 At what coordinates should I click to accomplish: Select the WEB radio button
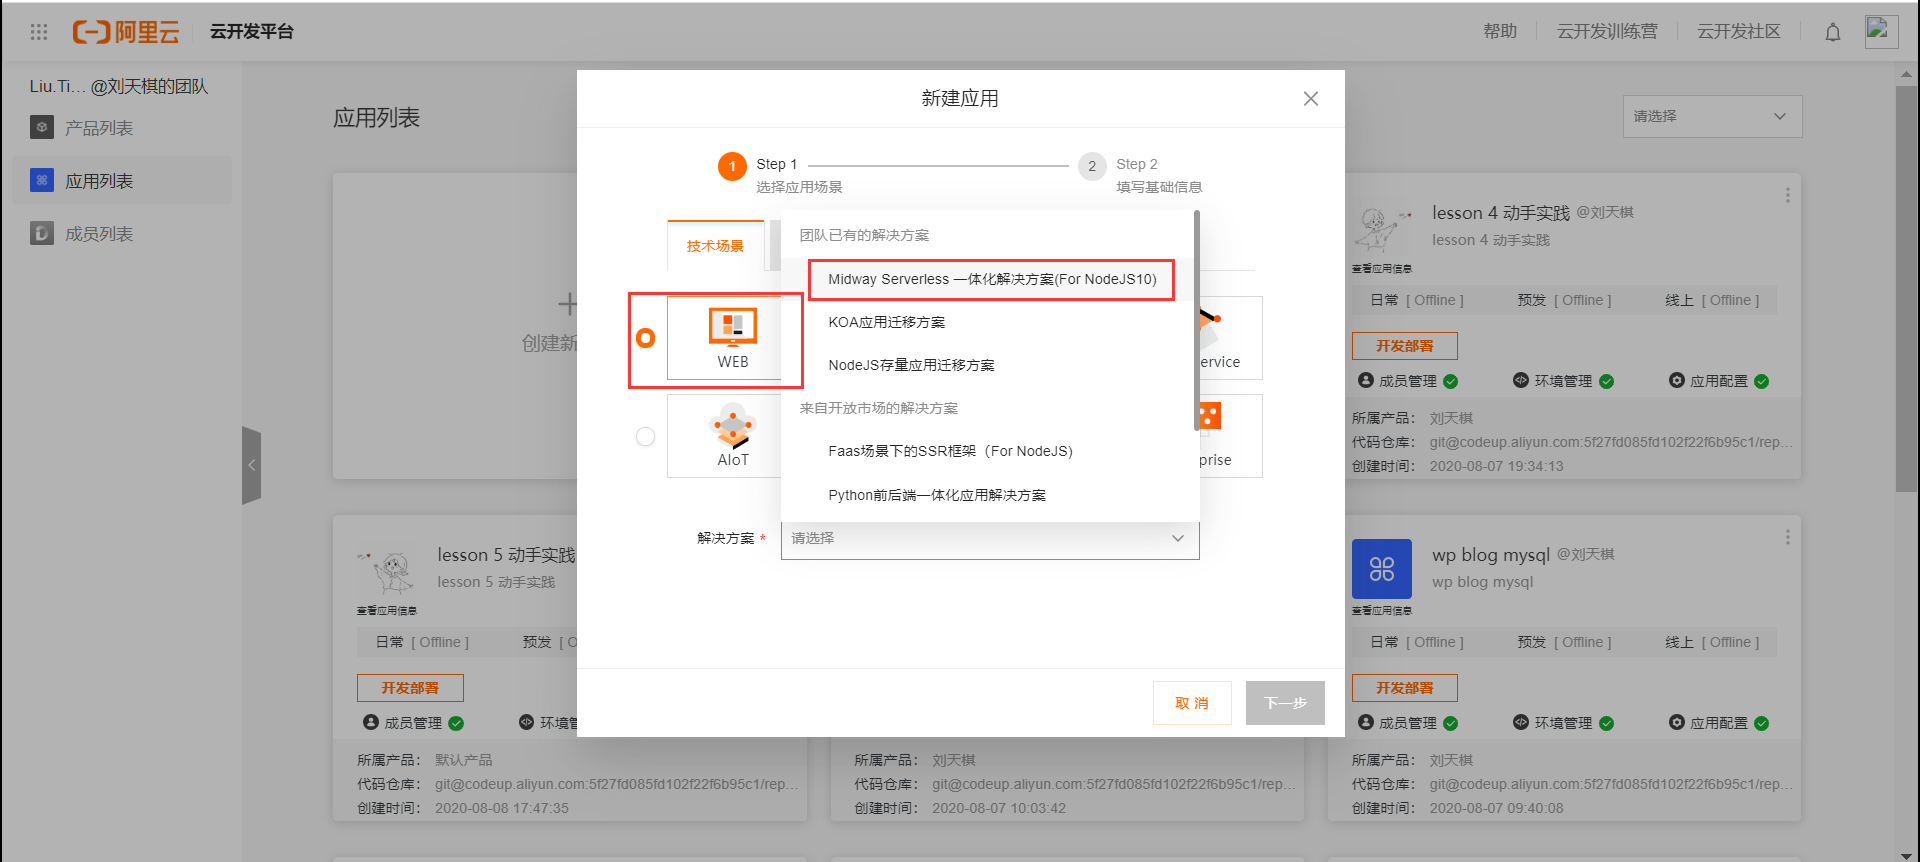(646, 338)
